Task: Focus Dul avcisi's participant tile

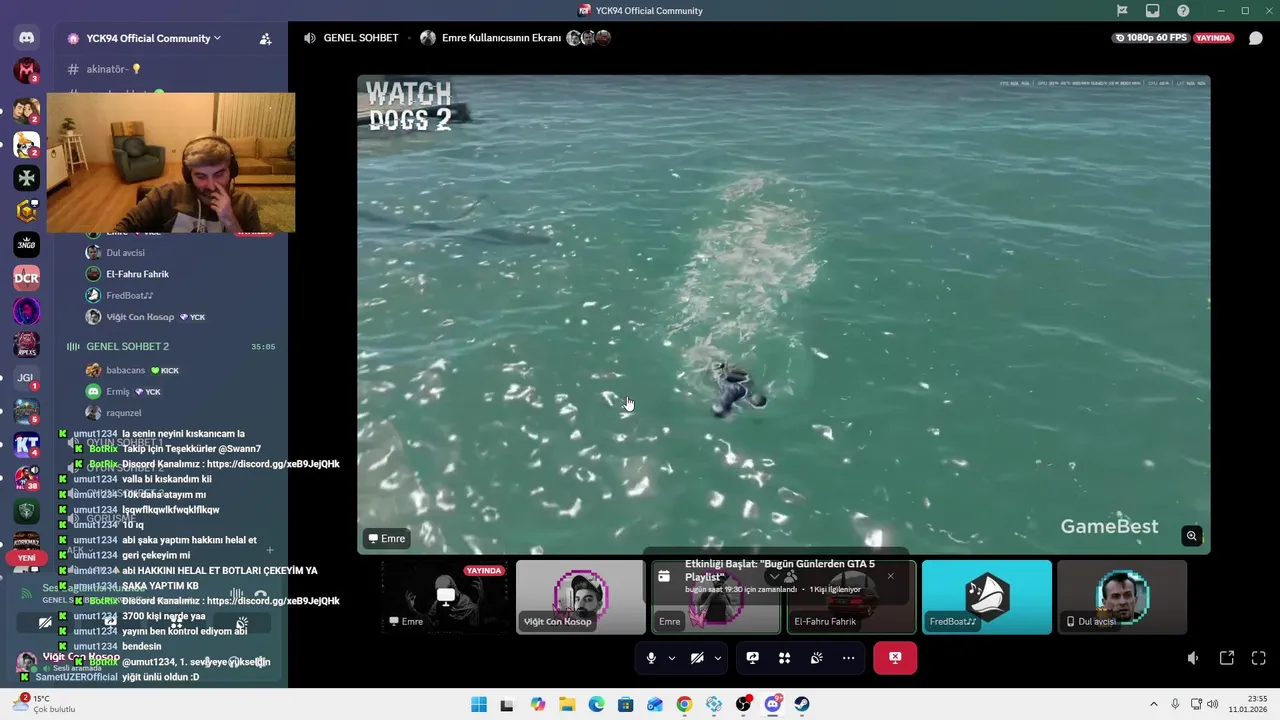Action: click(1122, 597)
